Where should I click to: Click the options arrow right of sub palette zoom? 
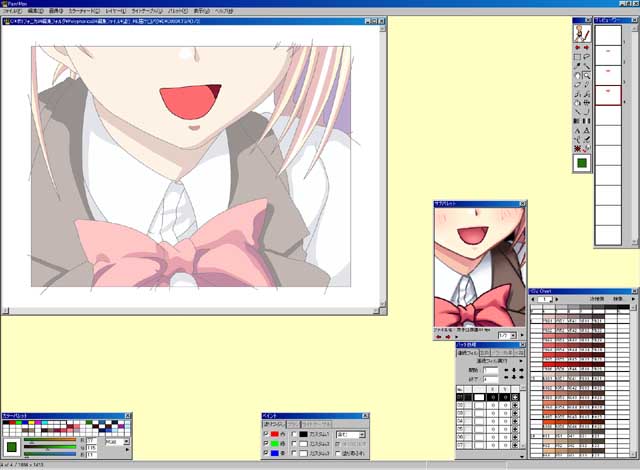click(522, 335)
